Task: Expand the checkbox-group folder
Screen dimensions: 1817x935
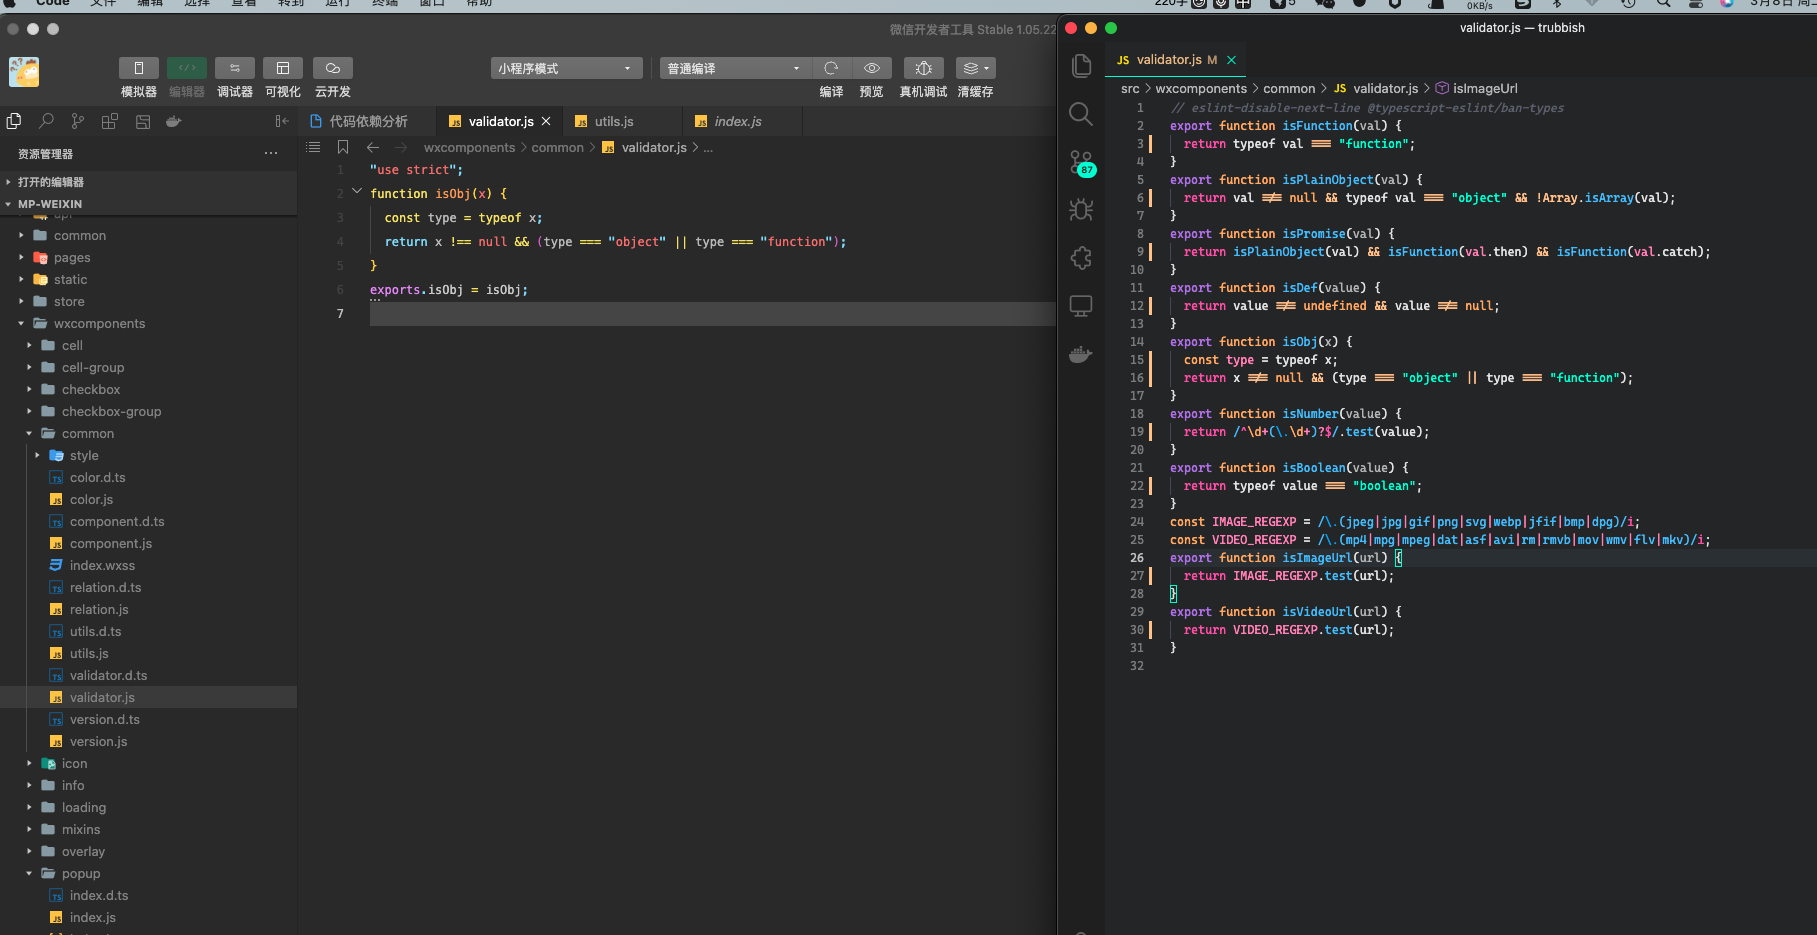Action: click(148, 411)
